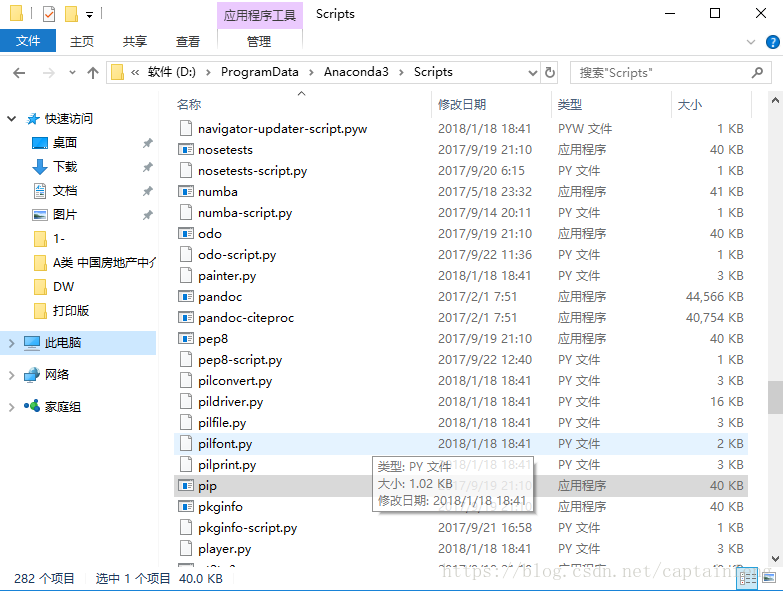Click the pin icon beside 图片
783x591 pixels.
click(147, 215)
